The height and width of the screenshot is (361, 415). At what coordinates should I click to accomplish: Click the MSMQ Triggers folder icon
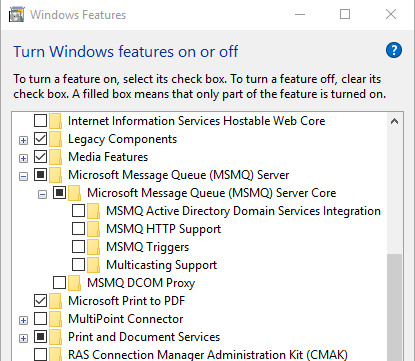(x=94, y=247)
